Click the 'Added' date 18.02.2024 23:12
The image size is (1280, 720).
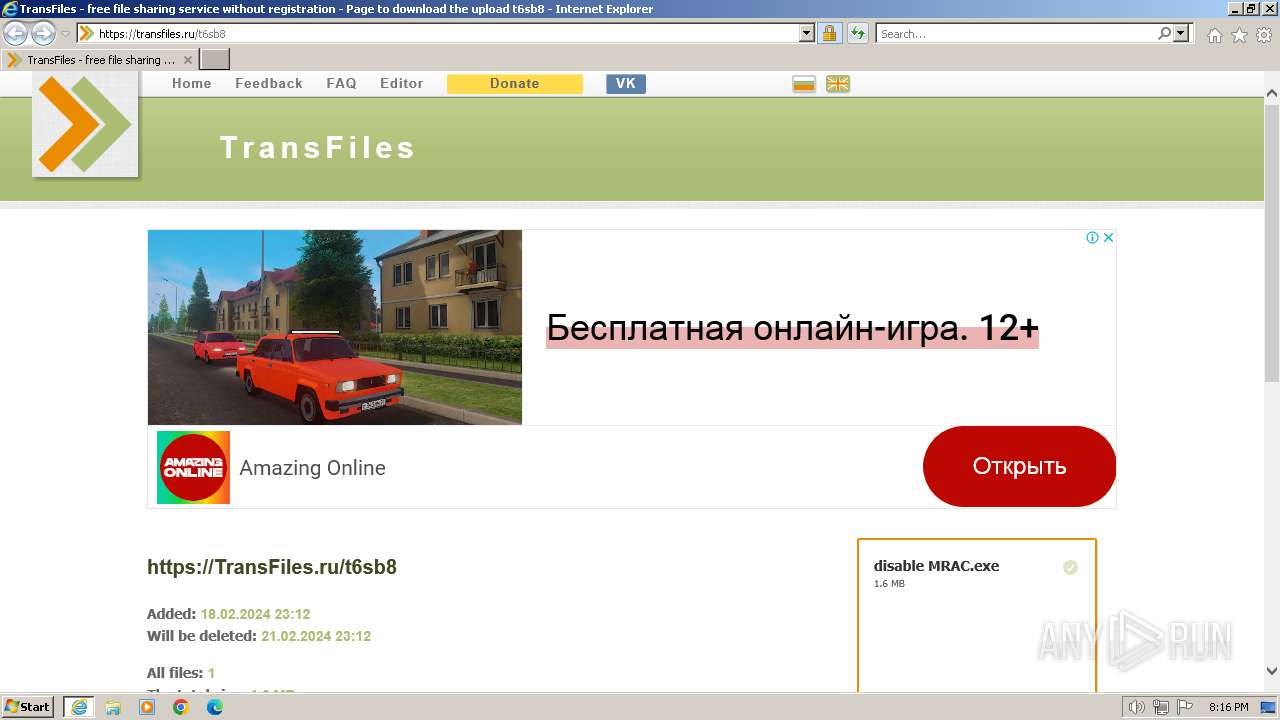[x=255, y=614]
